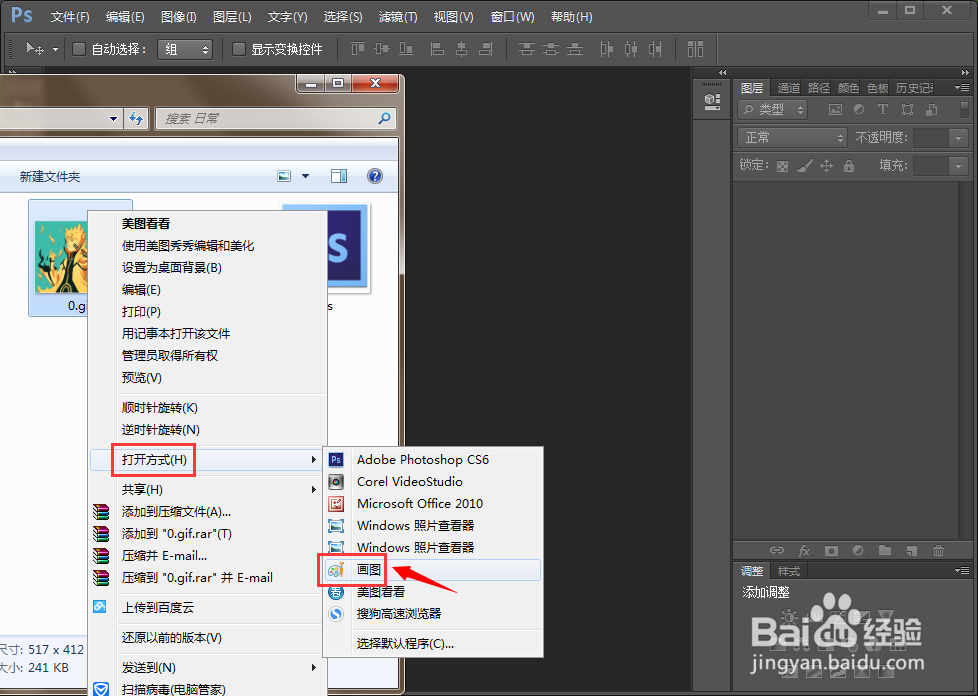
Task: Open the 滤镜(T) menu
Action: [398, 17]
